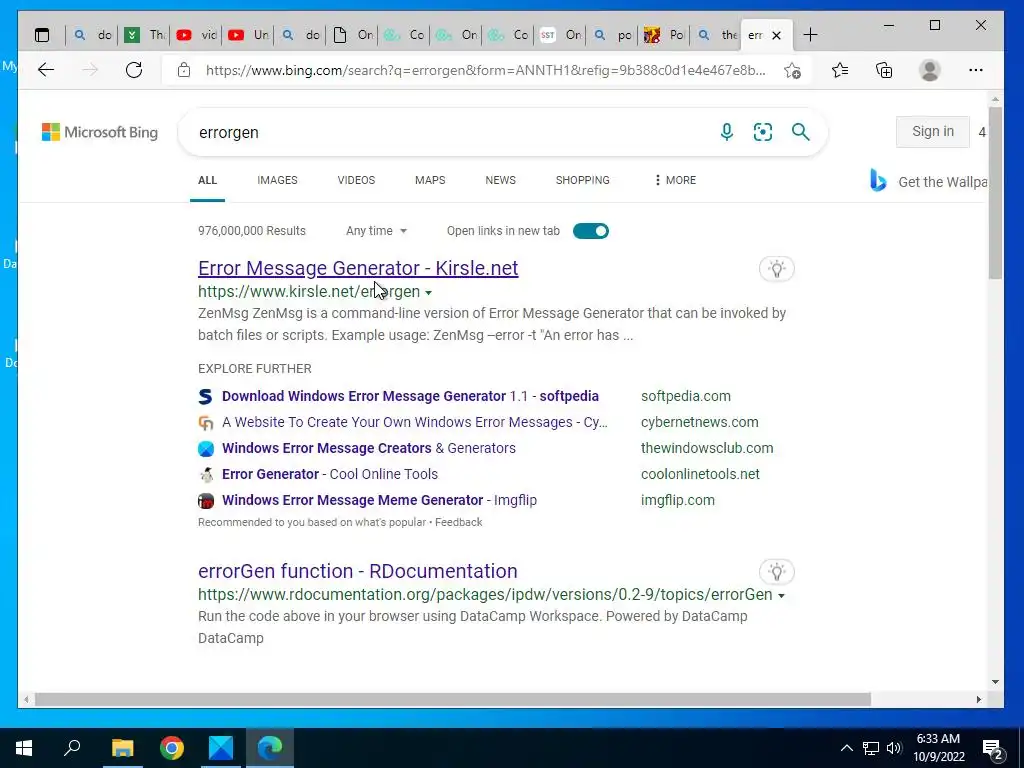Open Windows Start menu
The image size is (1024, 768).
pos(24,748)
